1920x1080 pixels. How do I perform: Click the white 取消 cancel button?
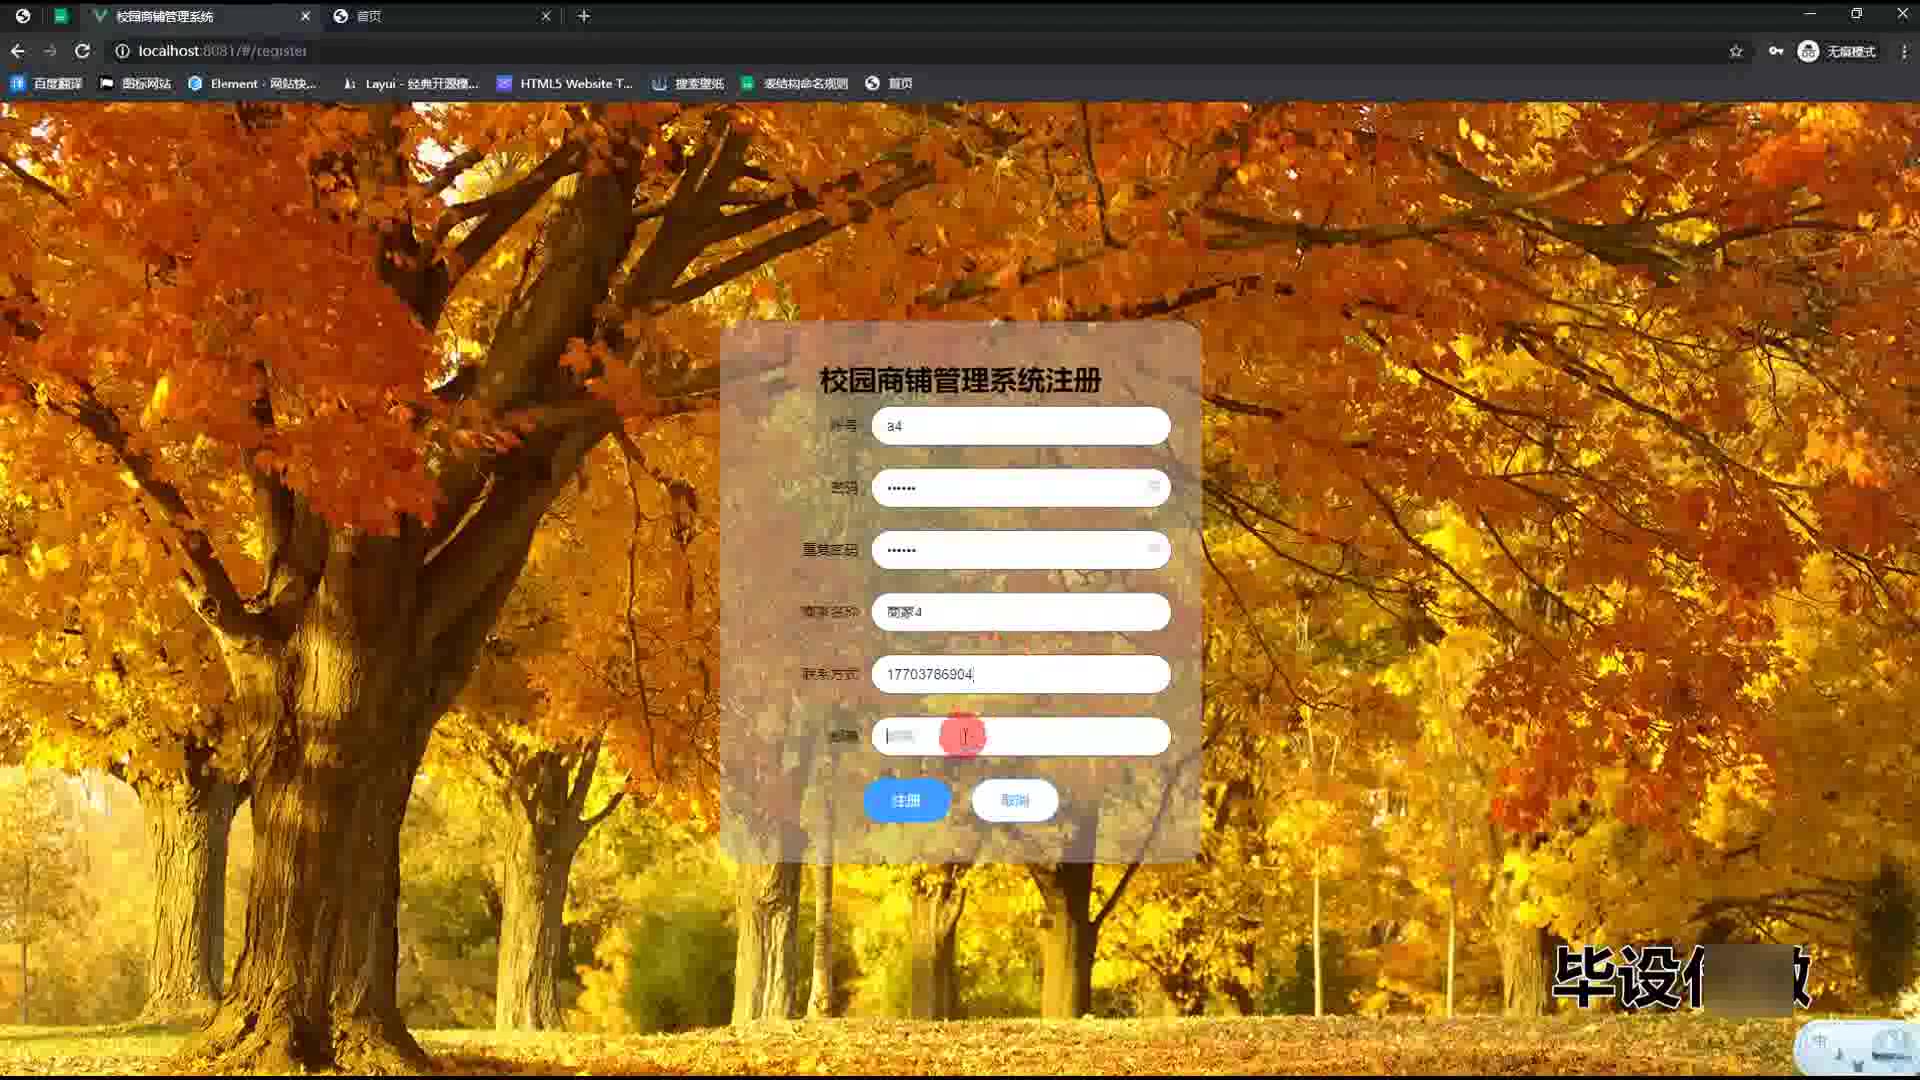(1014, 800)
